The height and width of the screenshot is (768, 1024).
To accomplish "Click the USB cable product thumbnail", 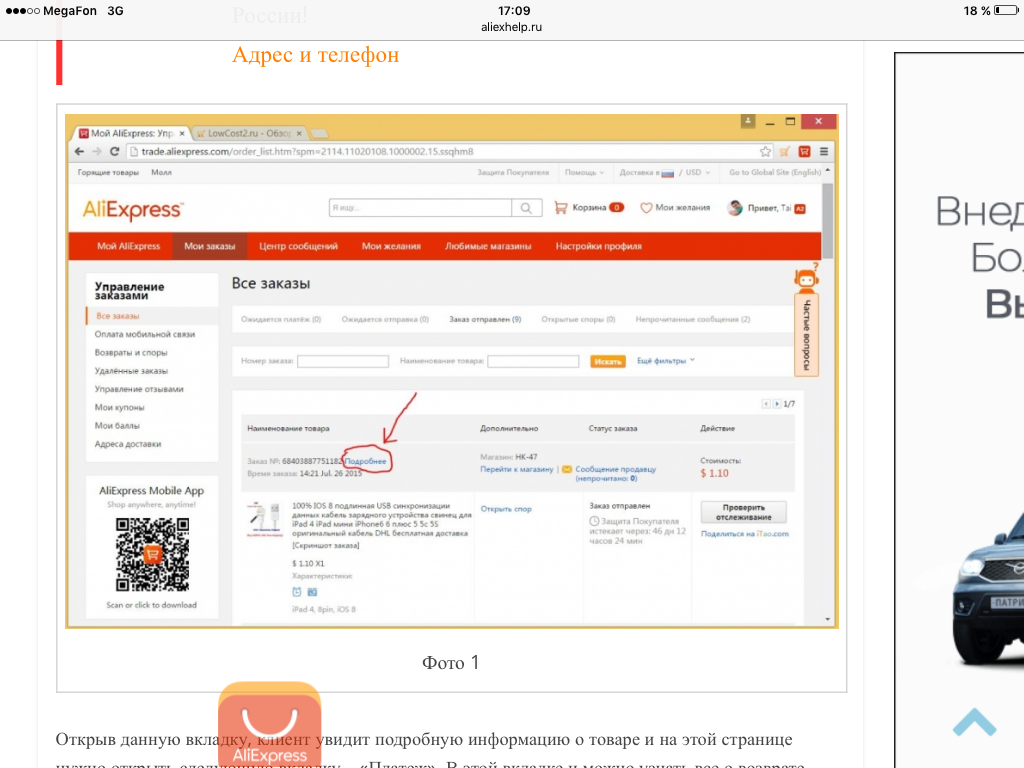I will (x=264, y=520).
